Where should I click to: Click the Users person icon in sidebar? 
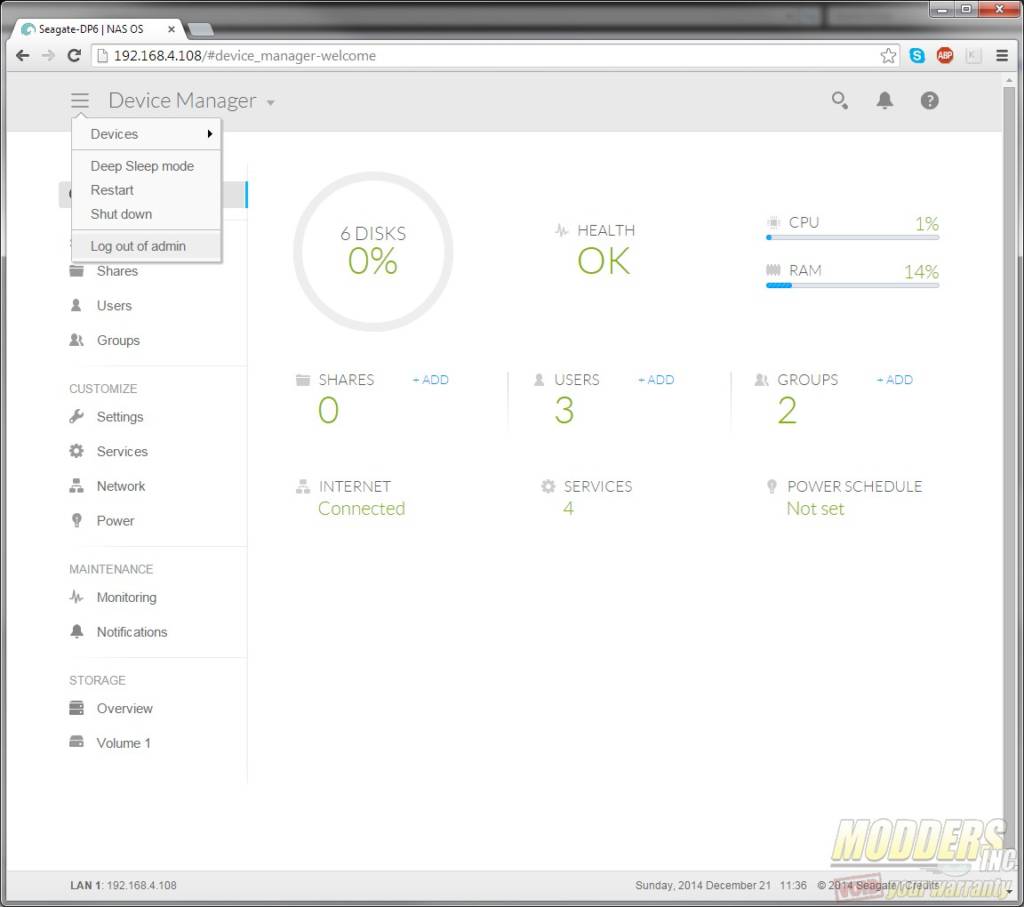pos(76,305)
